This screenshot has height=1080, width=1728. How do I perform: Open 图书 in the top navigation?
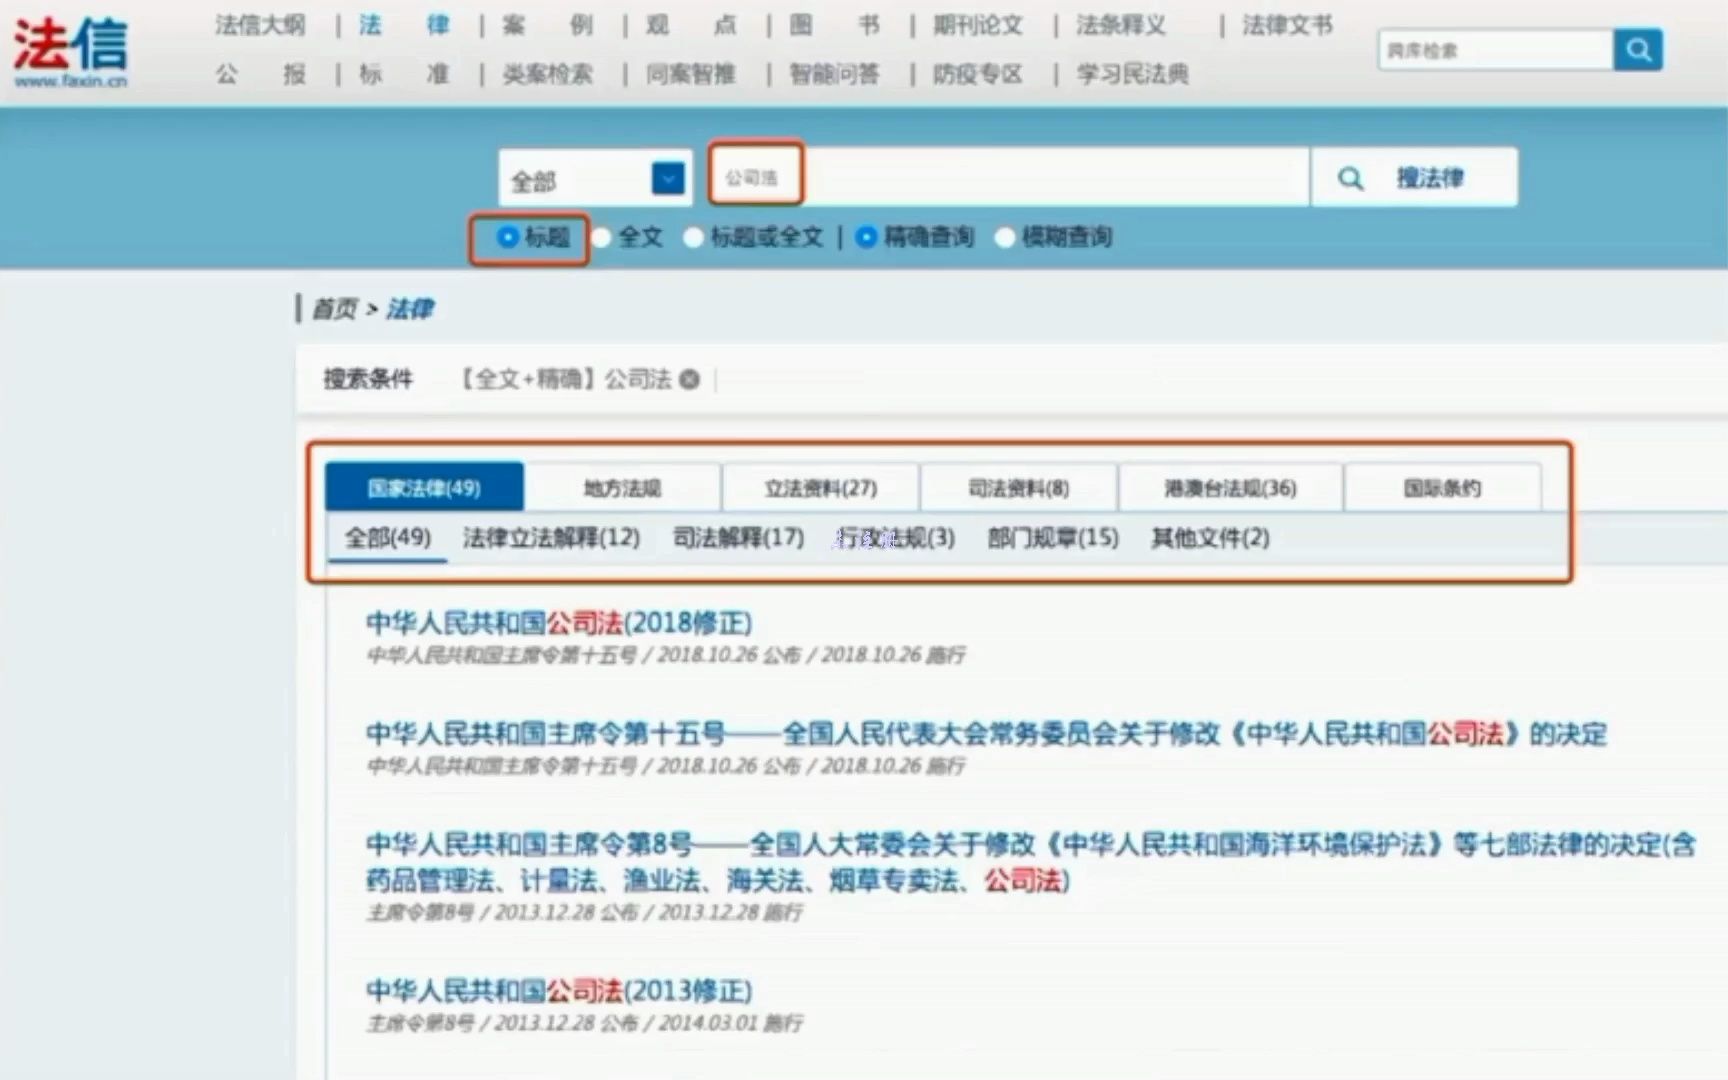click(x=835, y=25)
